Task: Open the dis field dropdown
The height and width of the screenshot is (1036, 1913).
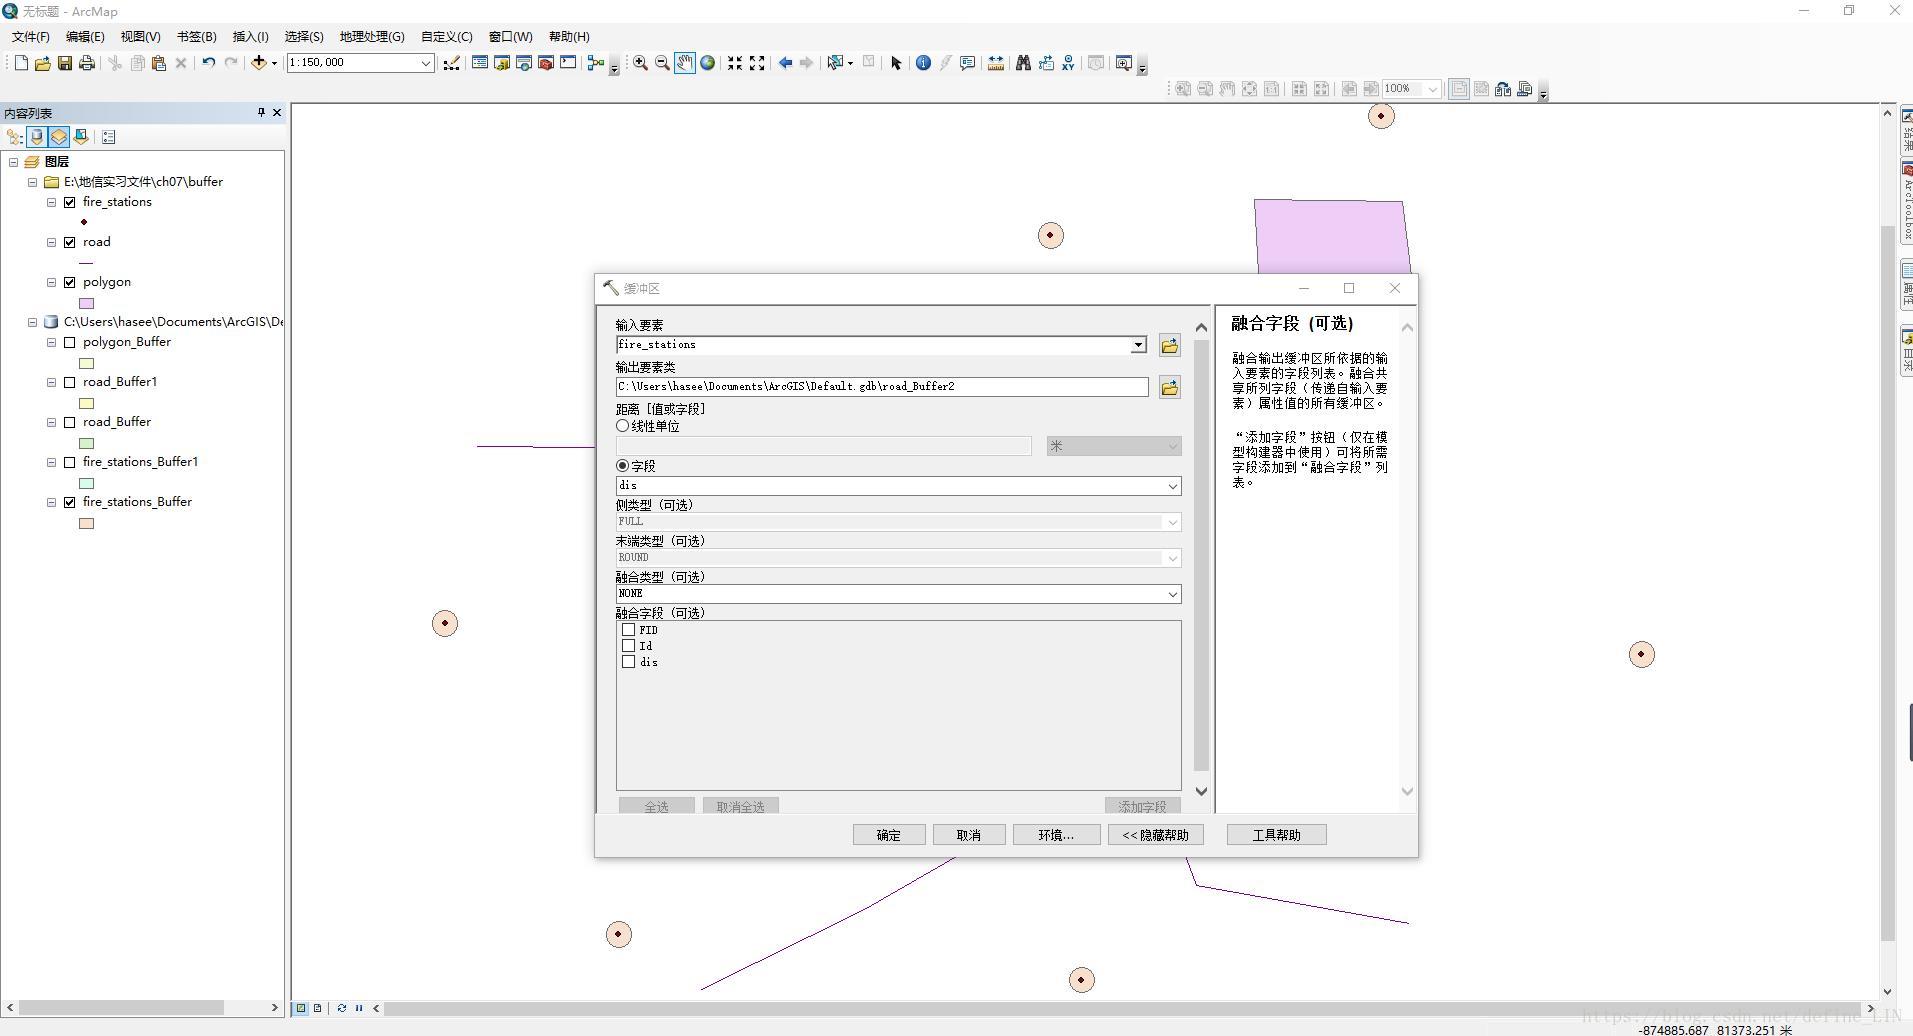Action: coord(1173,486)
